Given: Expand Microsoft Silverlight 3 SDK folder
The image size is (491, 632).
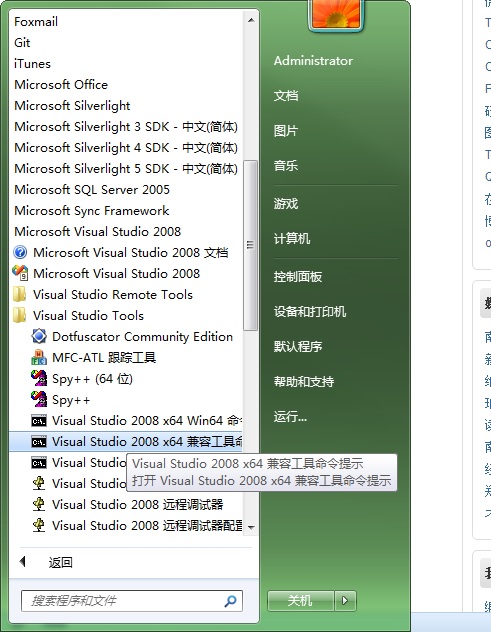Looking at the screenshot, I should [126, 127].
